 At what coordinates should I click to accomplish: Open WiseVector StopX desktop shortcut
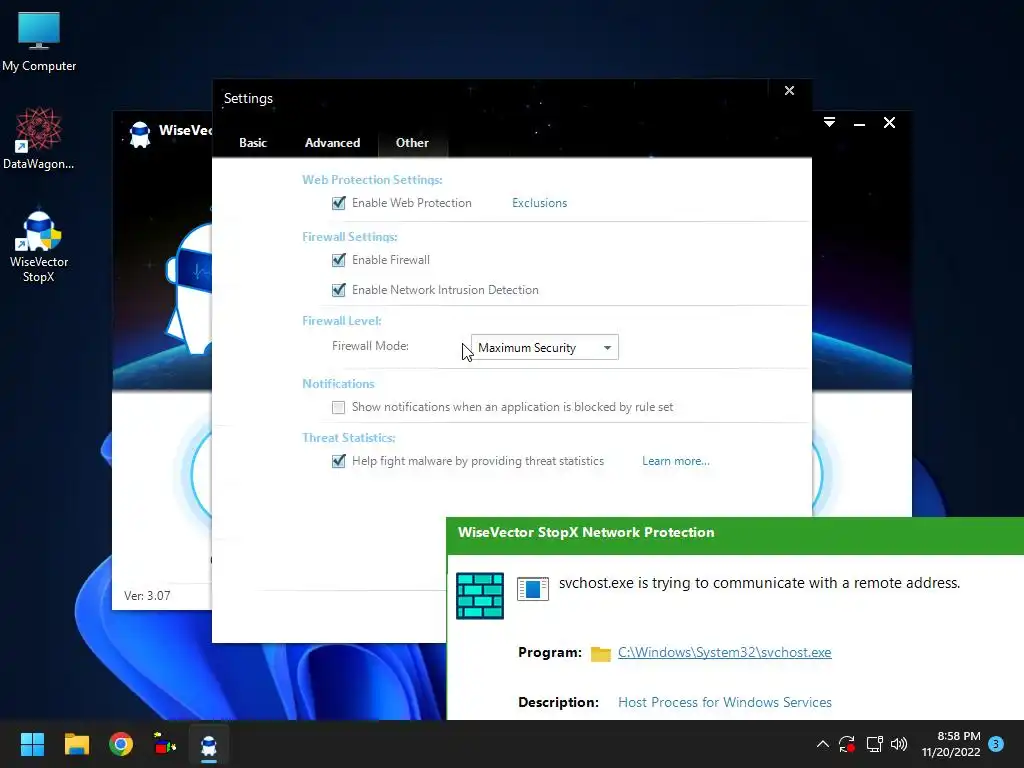(39, 247)
